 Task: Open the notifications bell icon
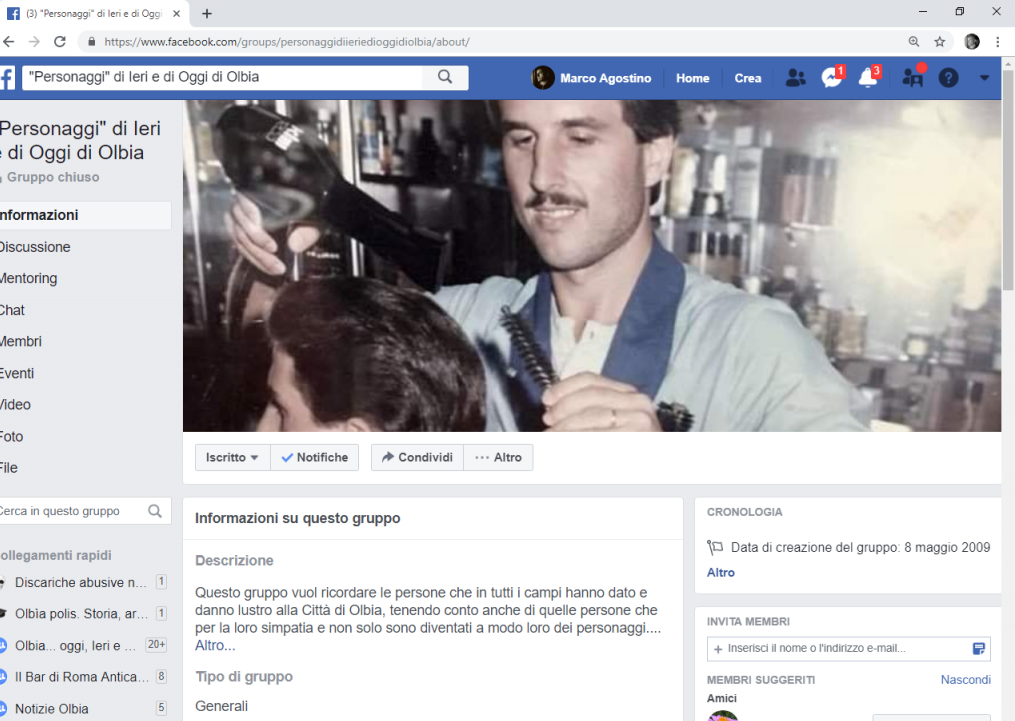click(868, 78)
